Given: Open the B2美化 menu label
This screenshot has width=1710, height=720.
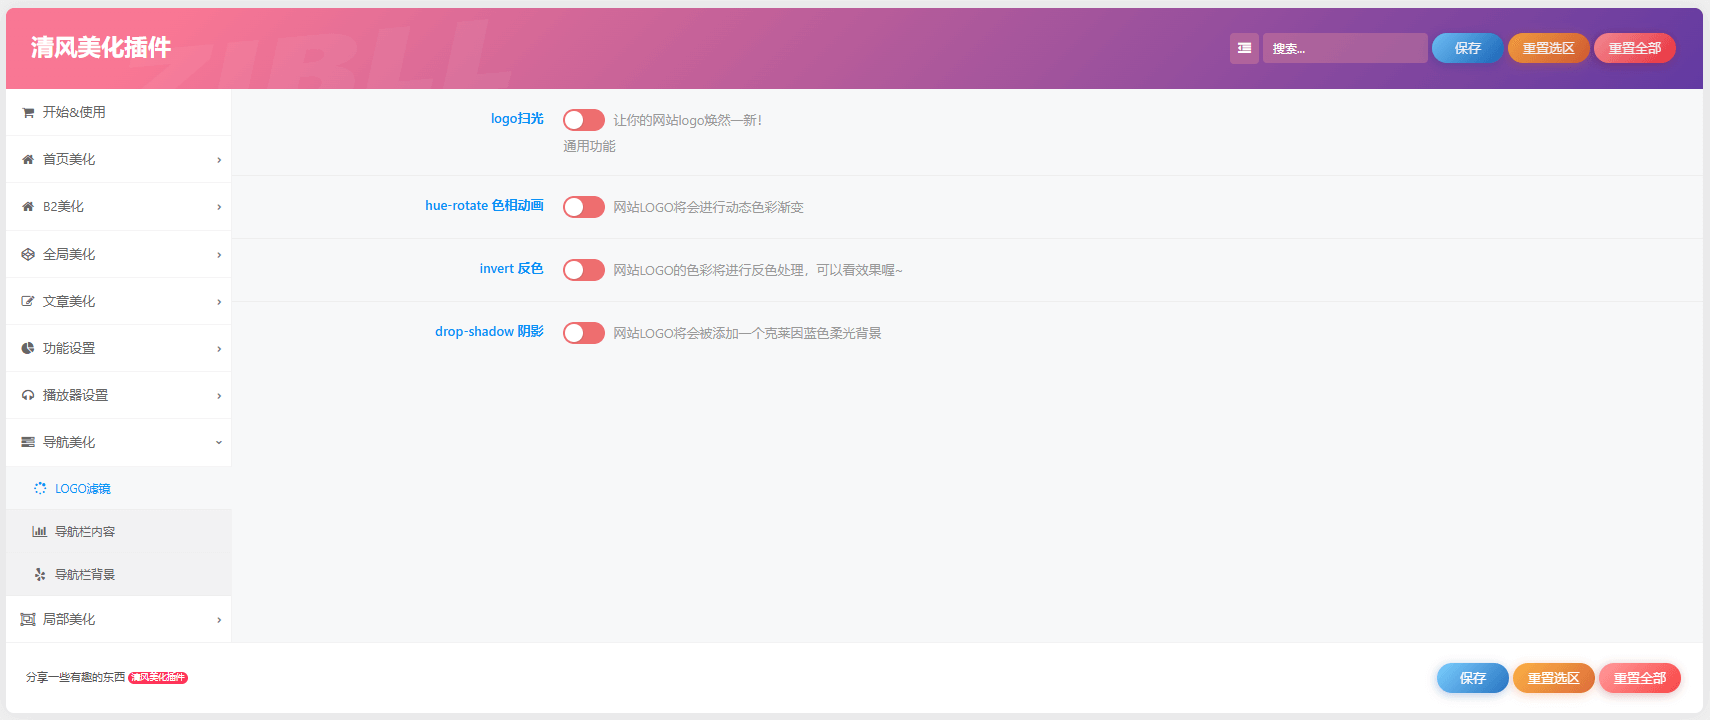Looking at the screenshot, I should [63, 206].
